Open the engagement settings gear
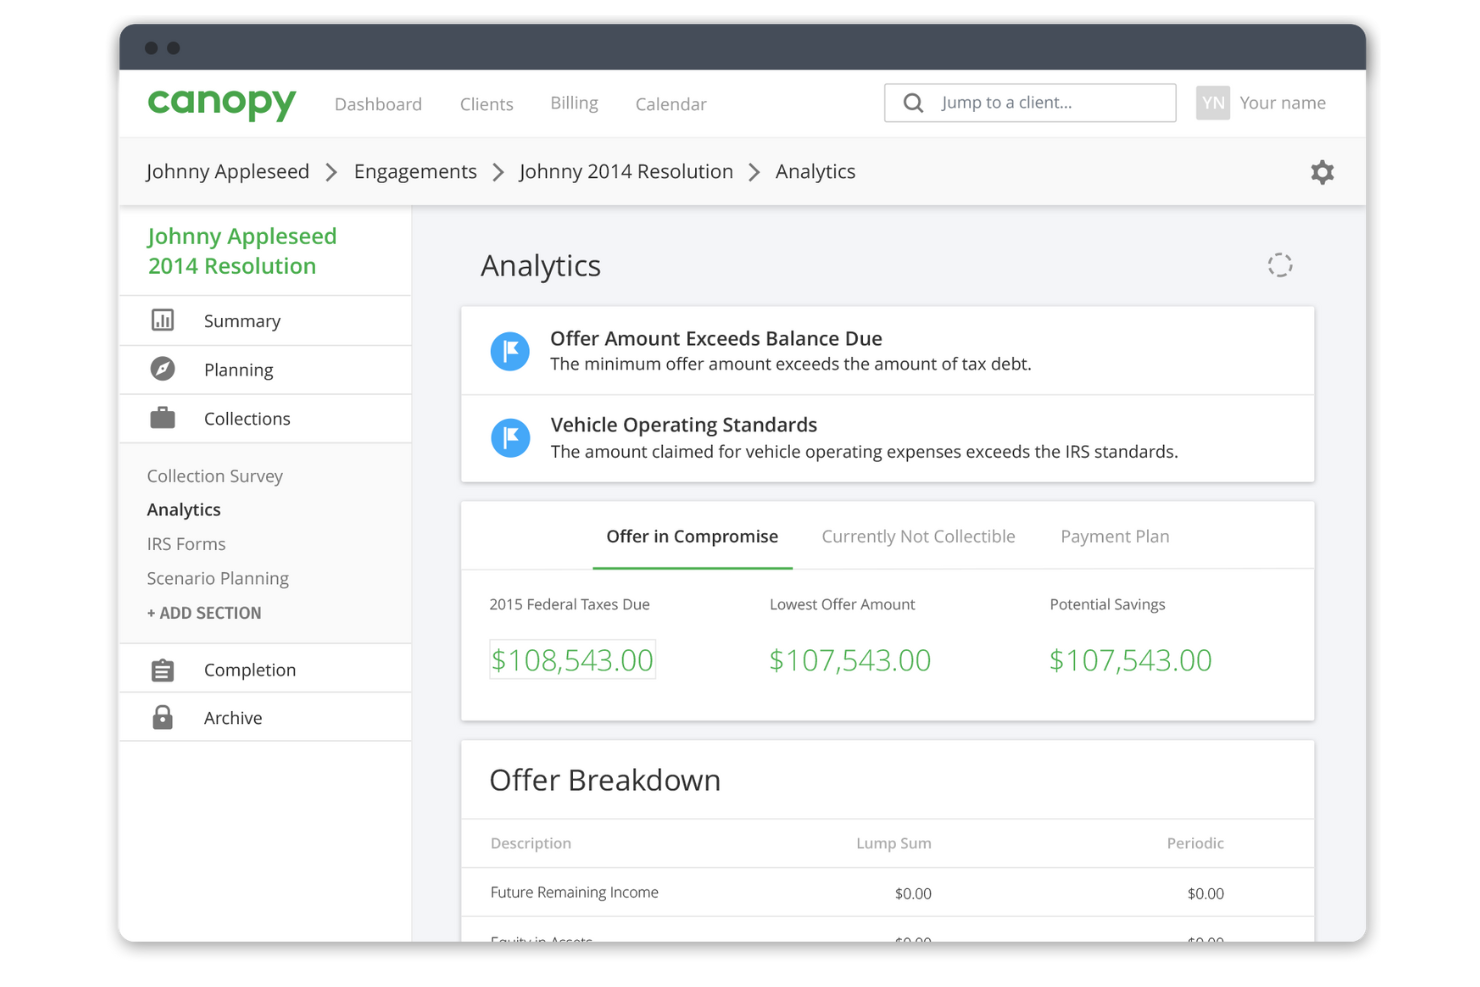1480x987 pixels. coord(1322,171)
